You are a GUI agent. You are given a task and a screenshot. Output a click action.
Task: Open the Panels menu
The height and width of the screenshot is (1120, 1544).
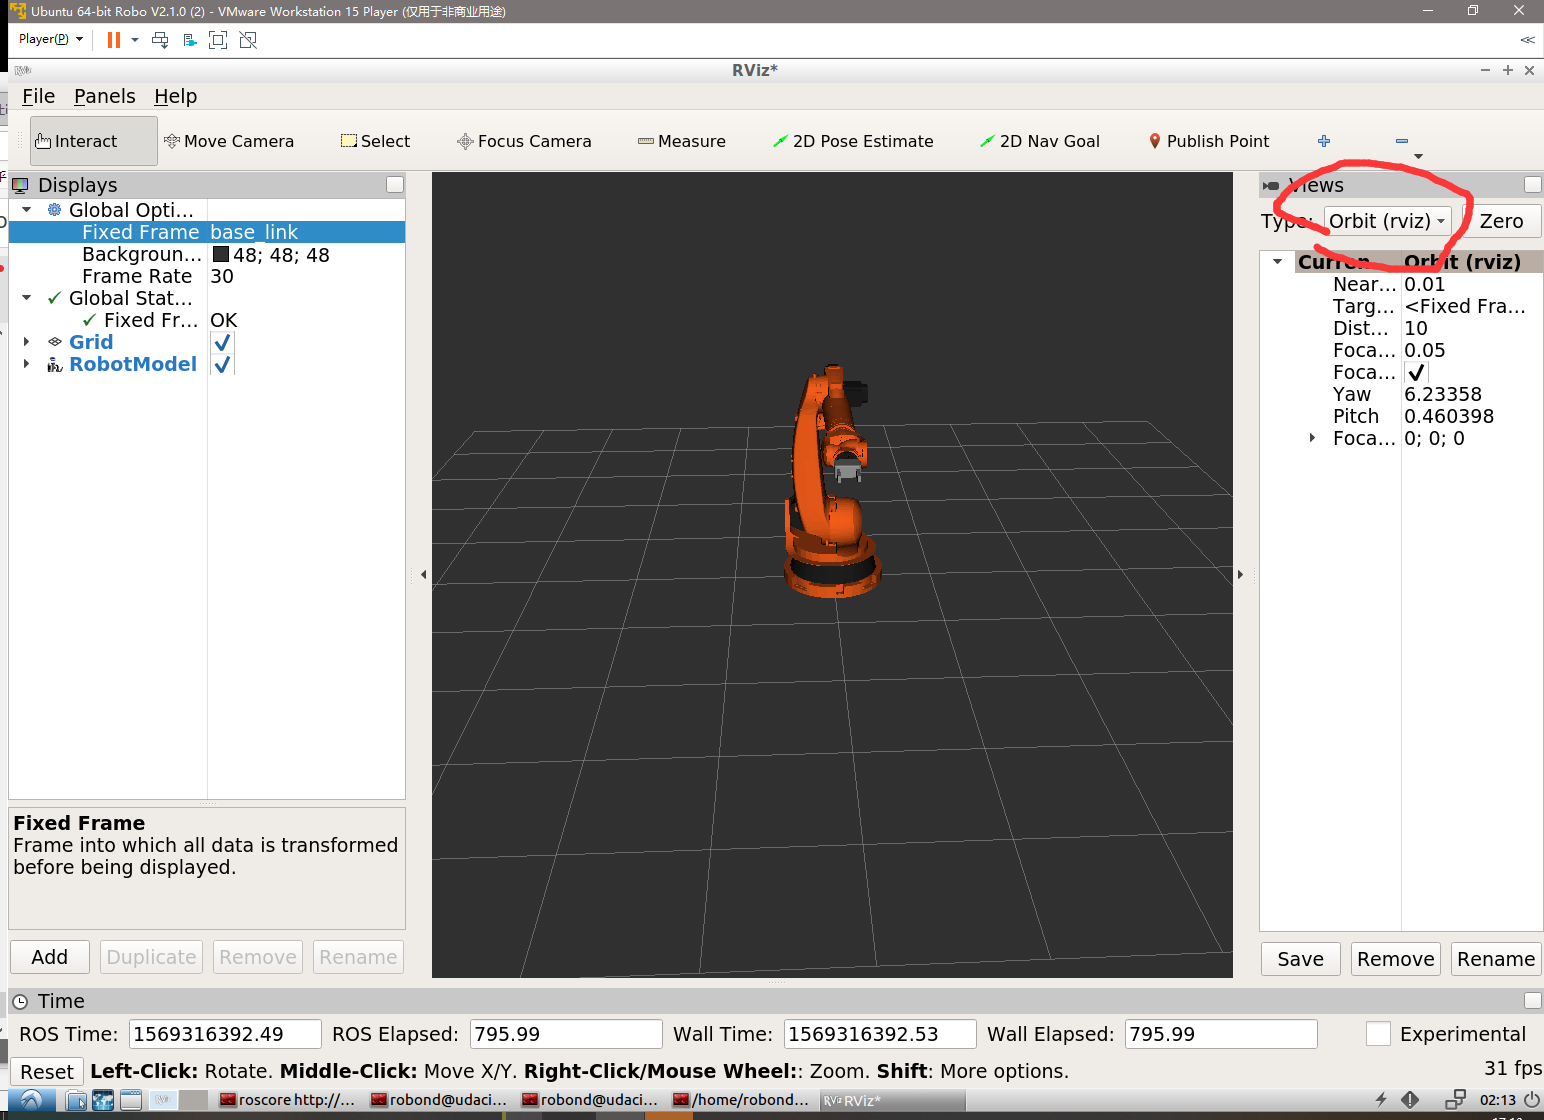[x=104, y=96]
